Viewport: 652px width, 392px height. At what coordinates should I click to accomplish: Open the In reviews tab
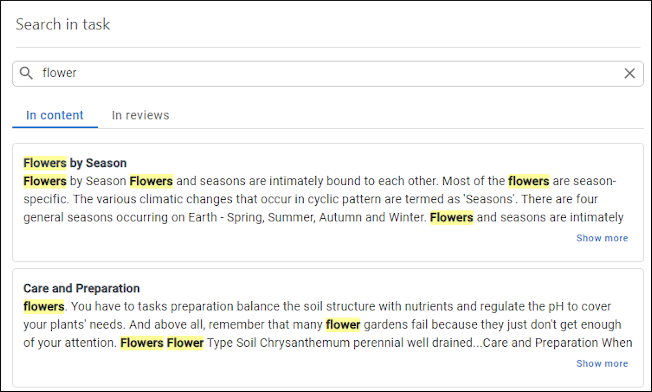click(x=141, y=115)
